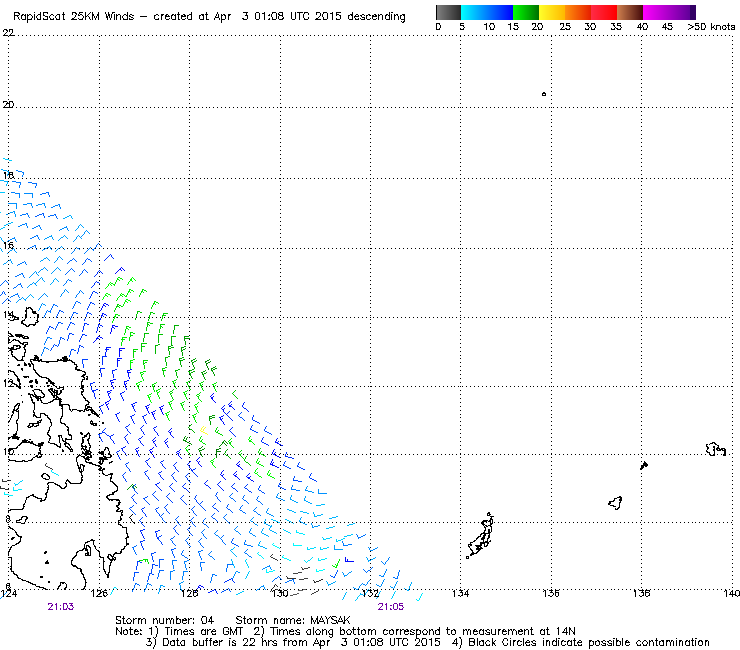Click the longitude label 132
This screenshot has width=740, height=650.
(370, 593)
